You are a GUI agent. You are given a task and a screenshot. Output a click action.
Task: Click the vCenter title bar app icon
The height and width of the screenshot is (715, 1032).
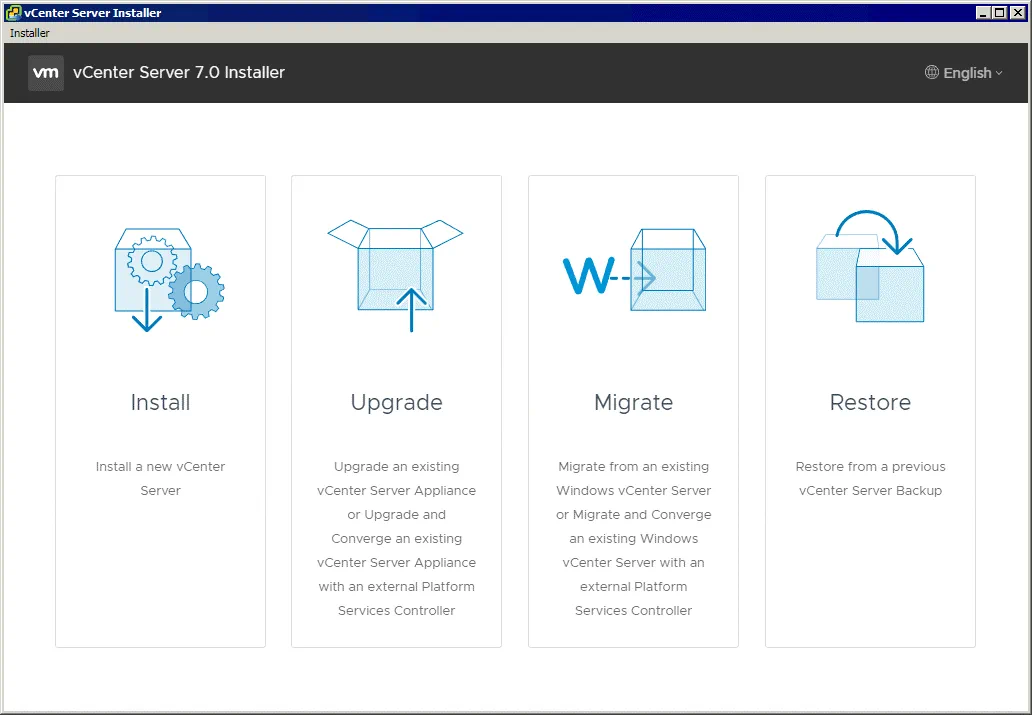[13, 13]
